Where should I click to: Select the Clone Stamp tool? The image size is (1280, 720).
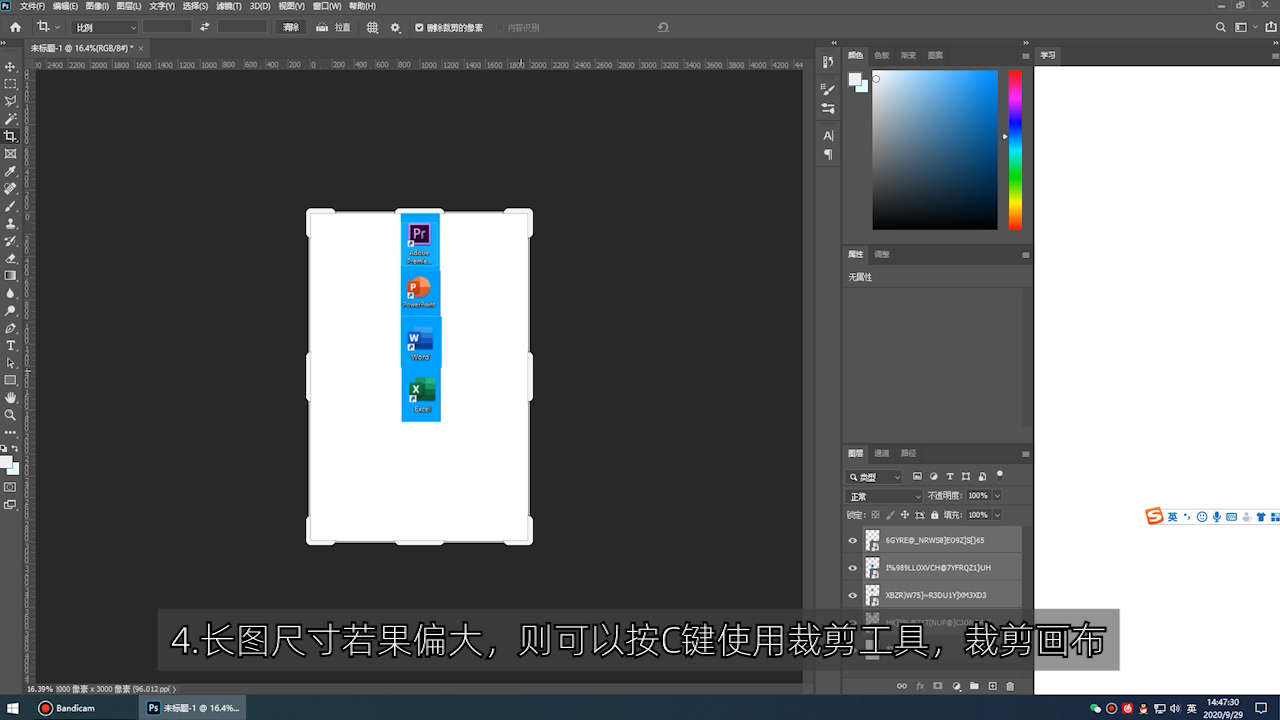tap(11, 223)
